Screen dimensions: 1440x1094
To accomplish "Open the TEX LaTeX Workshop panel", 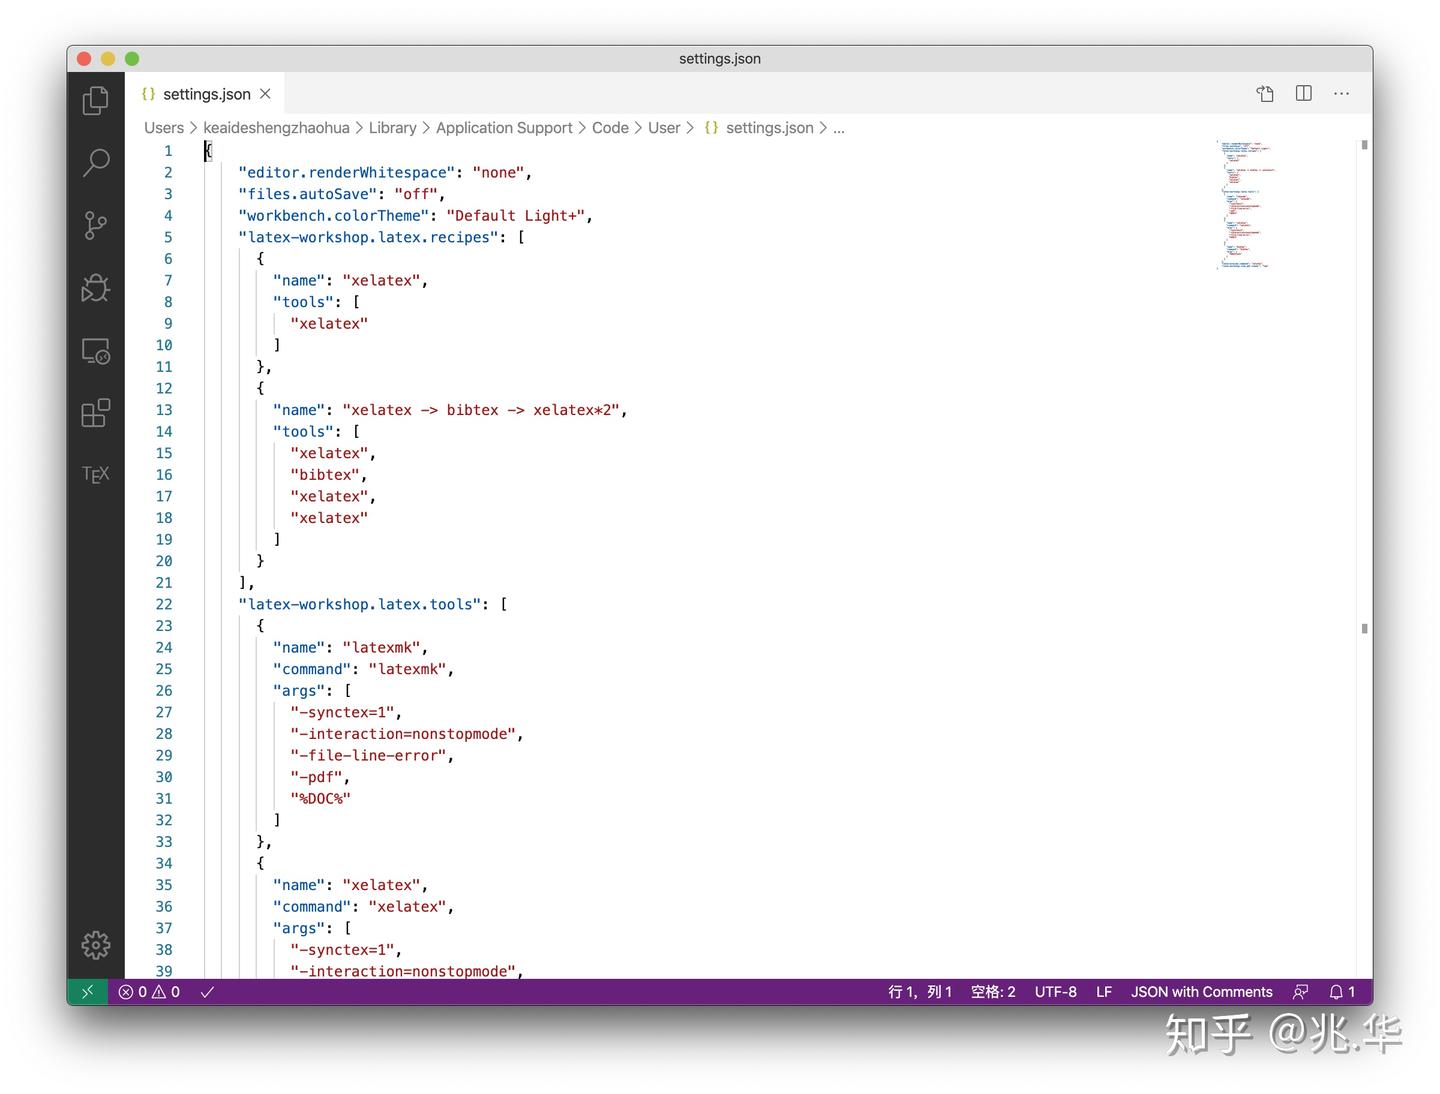I will click(95, 474).
